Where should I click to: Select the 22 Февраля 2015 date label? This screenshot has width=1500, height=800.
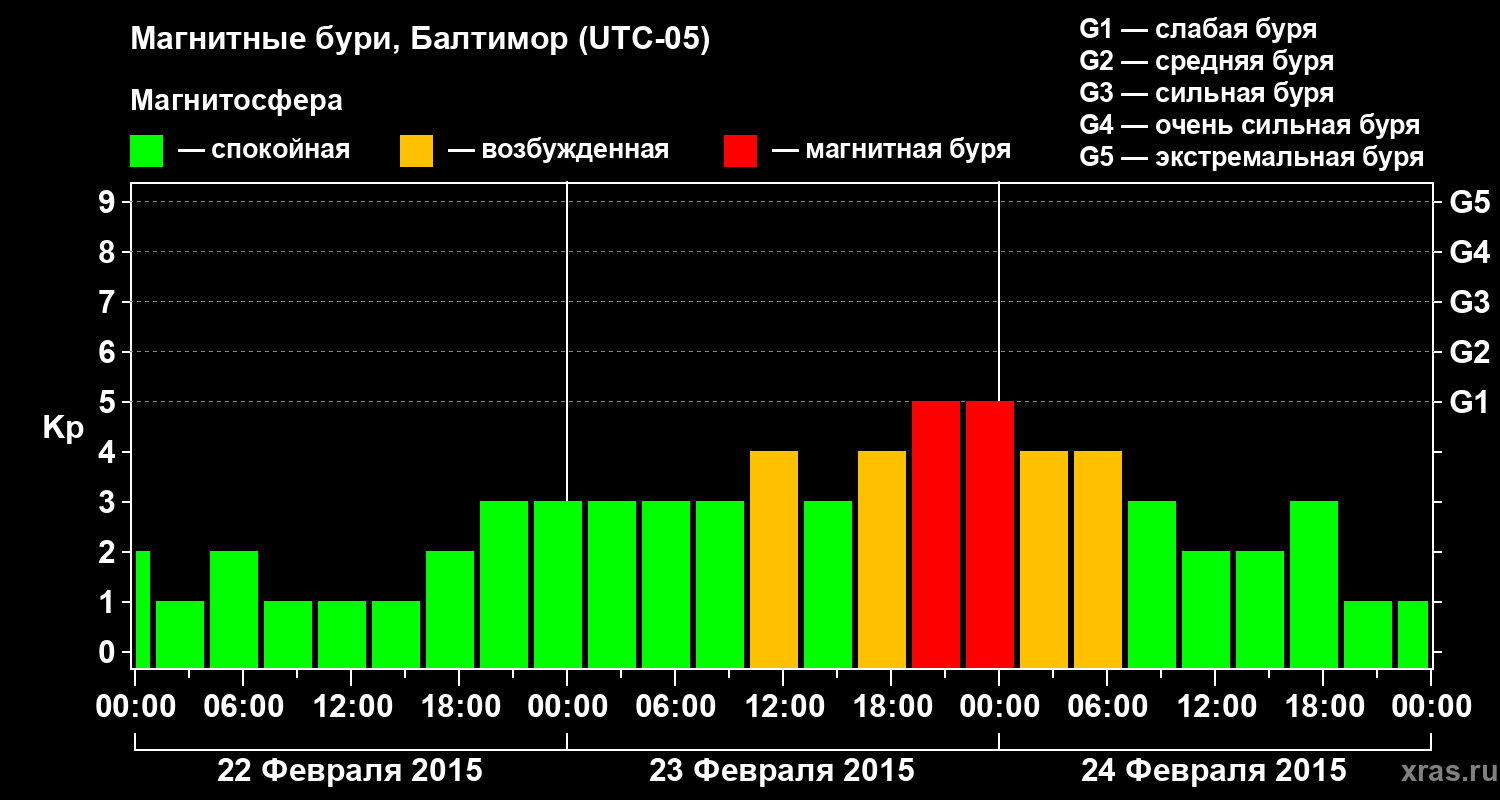(350, 771)
